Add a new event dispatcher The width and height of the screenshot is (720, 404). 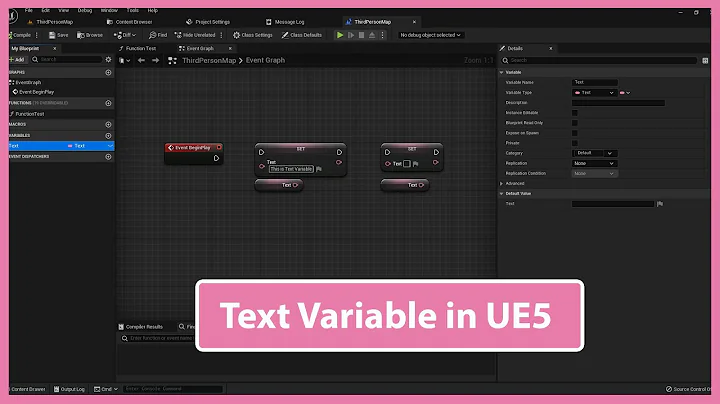[108, 157]
